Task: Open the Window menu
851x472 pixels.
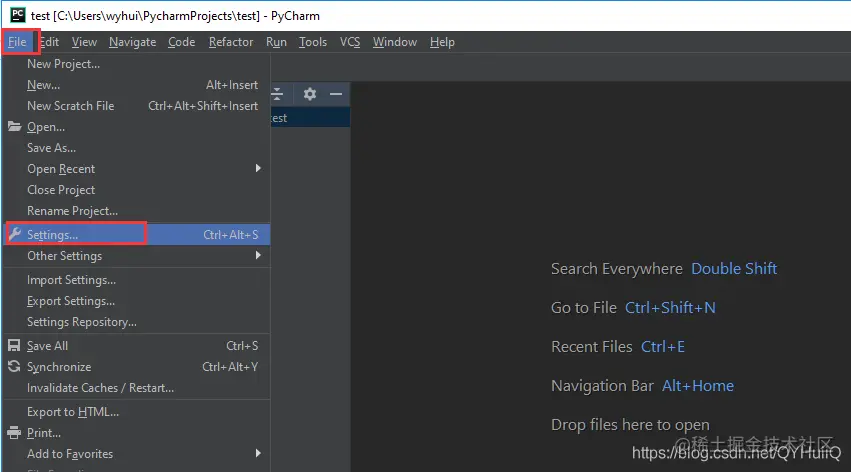Action: [x=395, y=42]
